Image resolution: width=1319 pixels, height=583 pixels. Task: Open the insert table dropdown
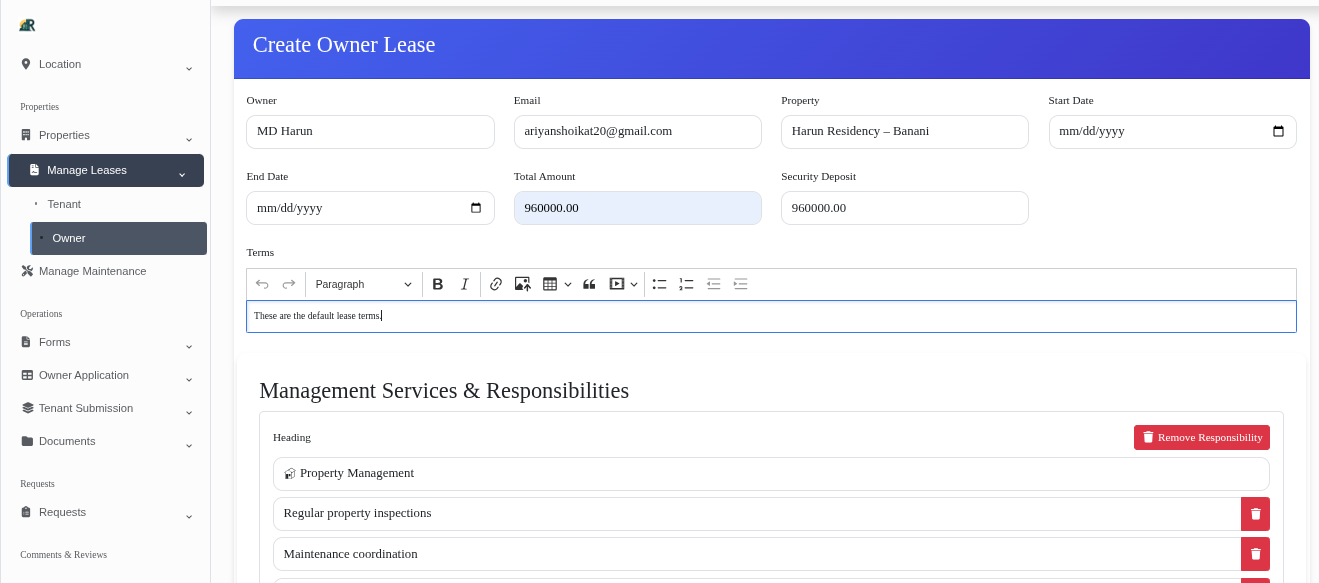(557, 285)
